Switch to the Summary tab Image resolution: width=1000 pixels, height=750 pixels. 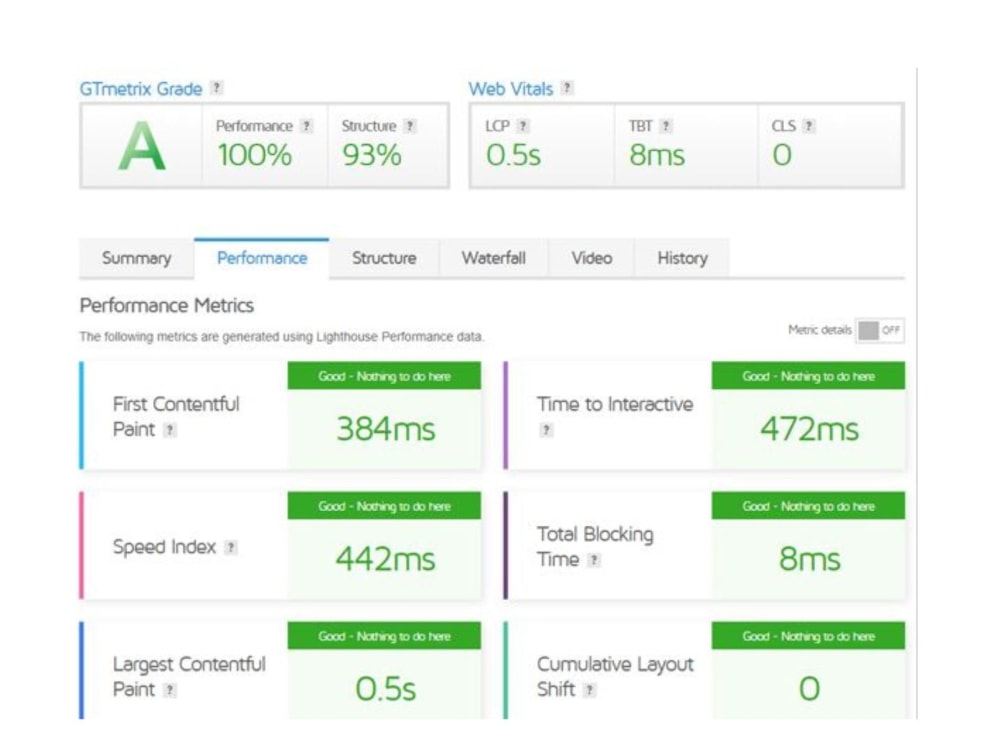(x=136, y=258)
